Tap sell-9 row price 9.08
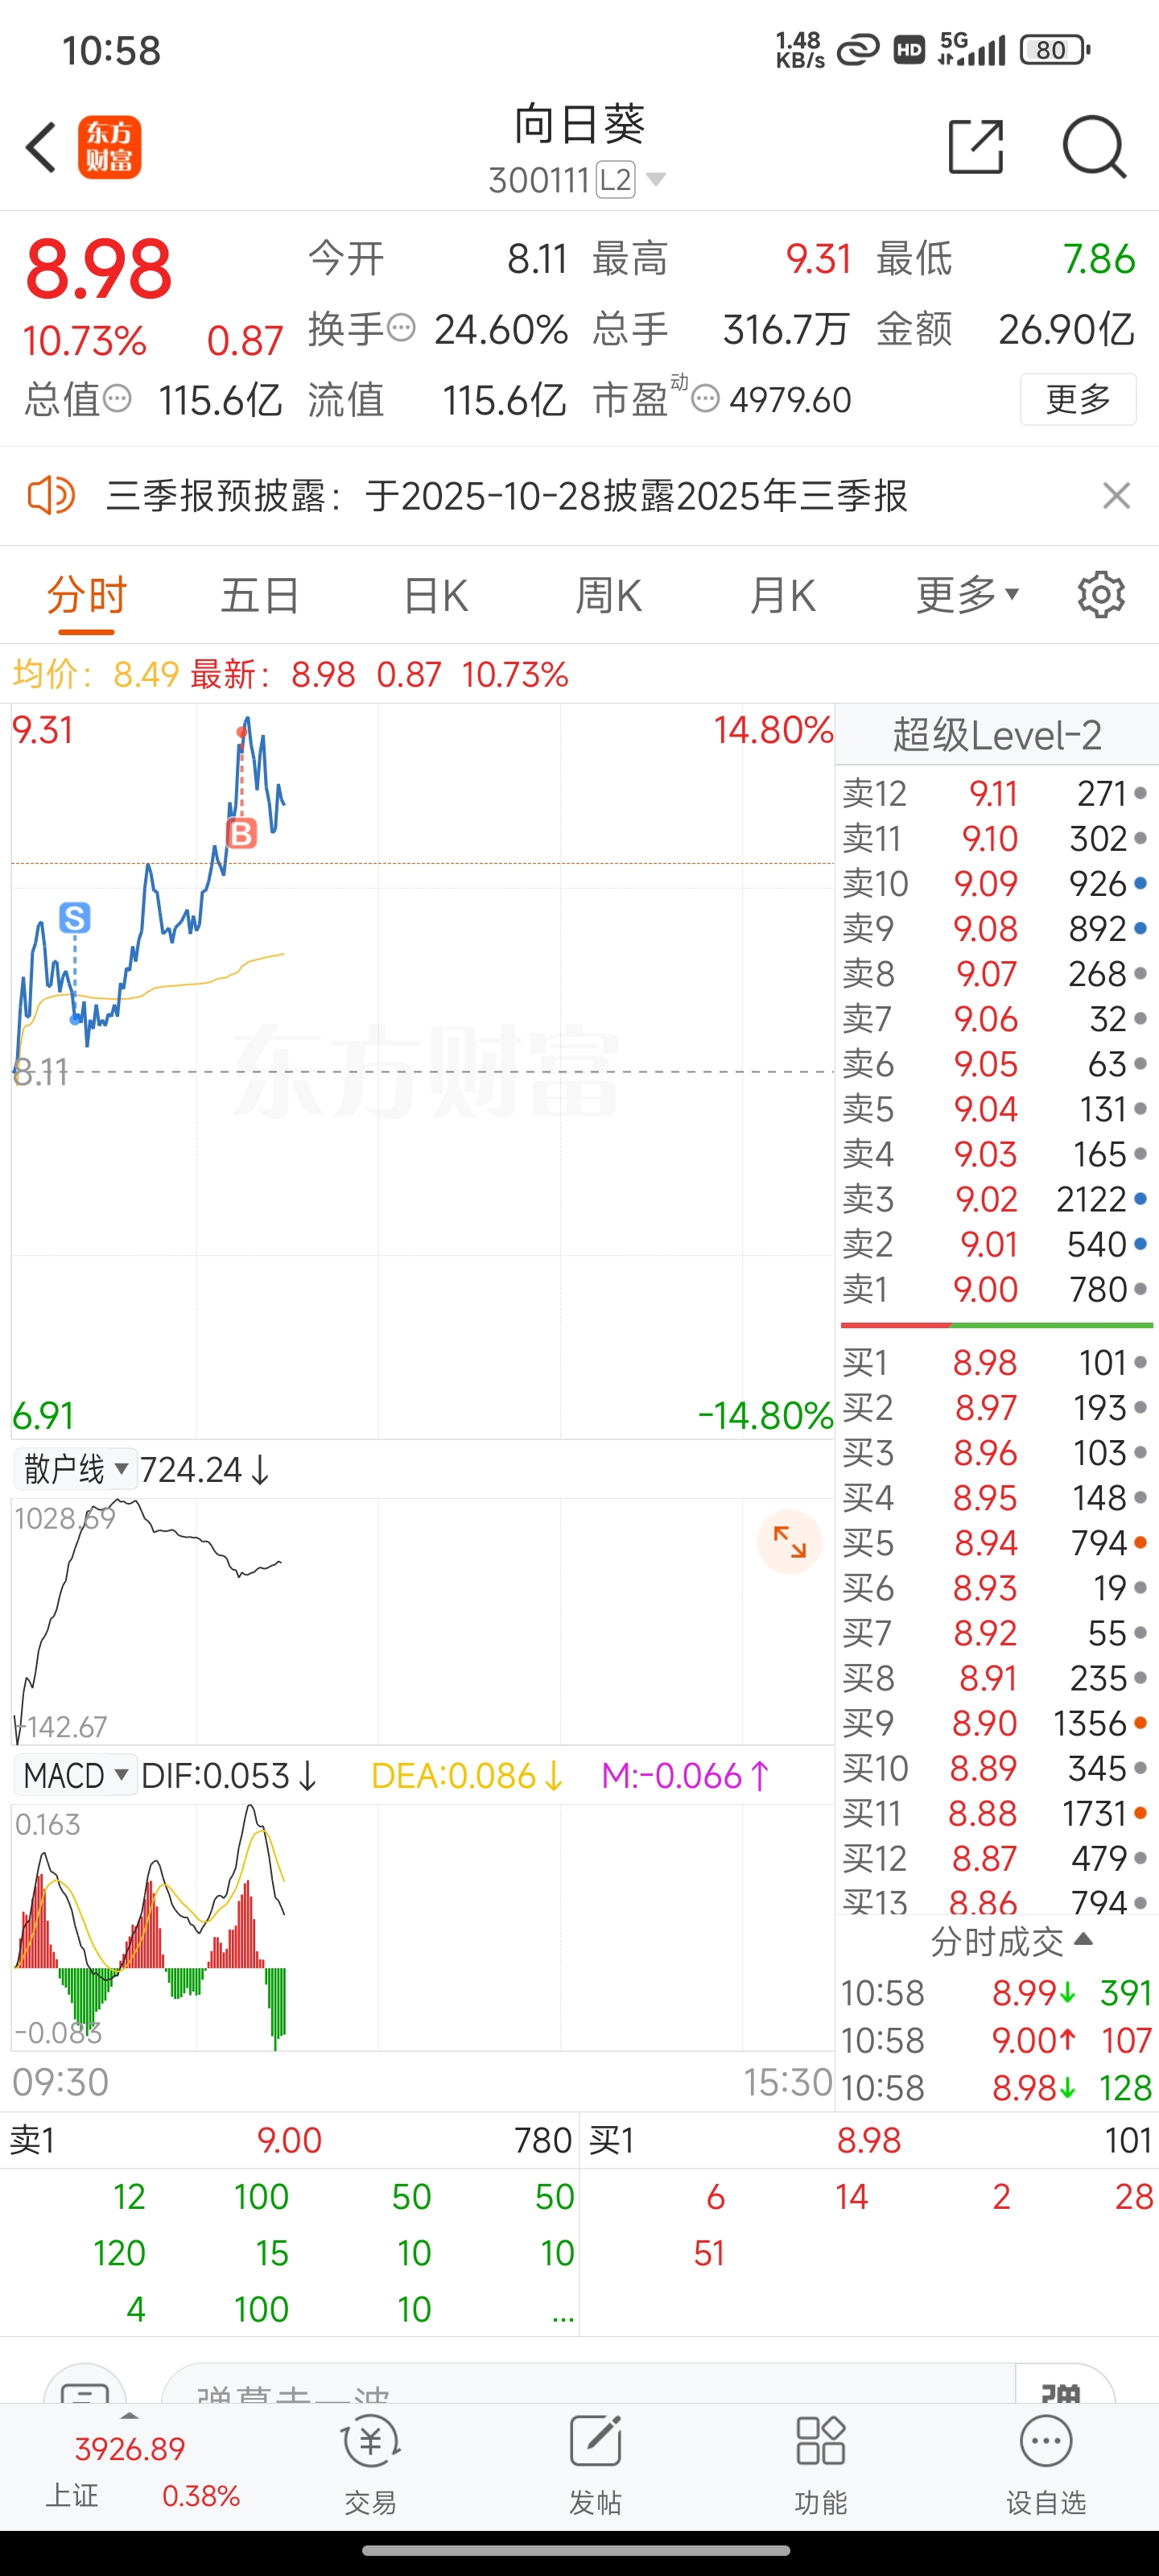This screenshot has height=2576, width=1159. [986, 928]
